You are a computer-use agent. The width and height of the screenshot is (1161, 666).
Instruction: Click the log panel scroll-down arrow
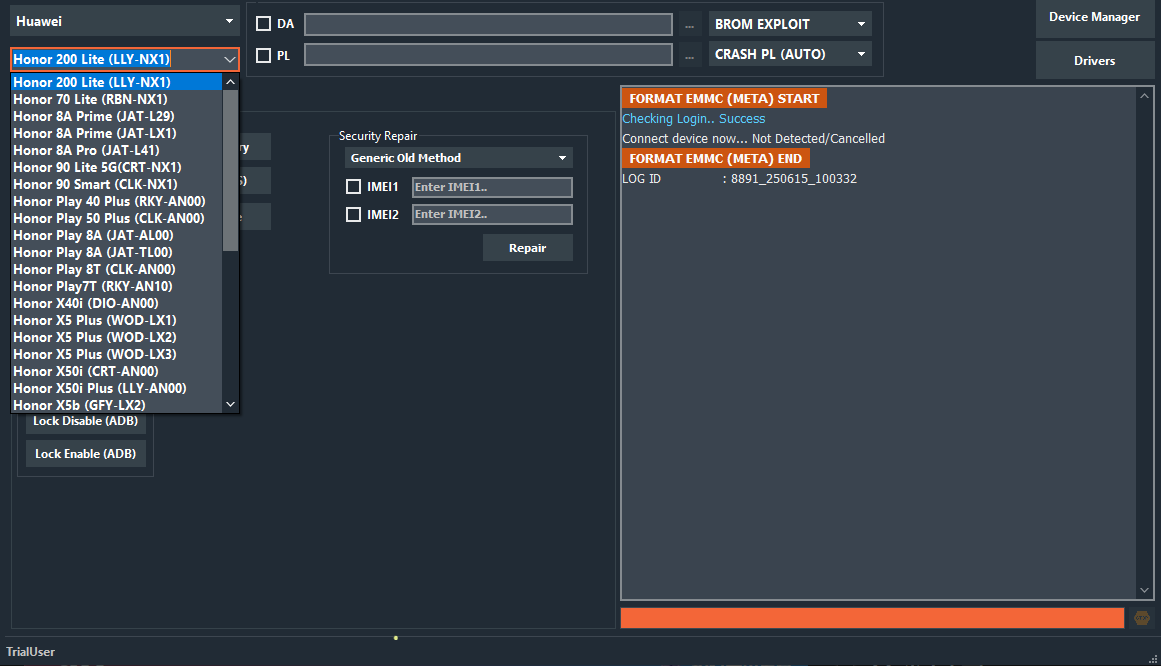click(x=1145, y=591)
